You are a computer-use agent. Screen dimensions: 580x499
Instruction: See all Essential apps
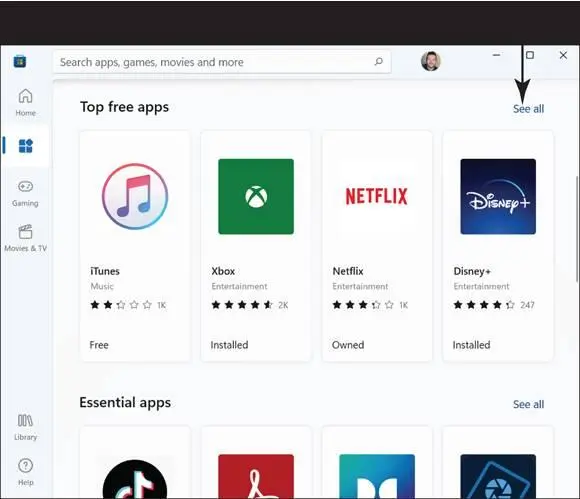tap(528, 404)
